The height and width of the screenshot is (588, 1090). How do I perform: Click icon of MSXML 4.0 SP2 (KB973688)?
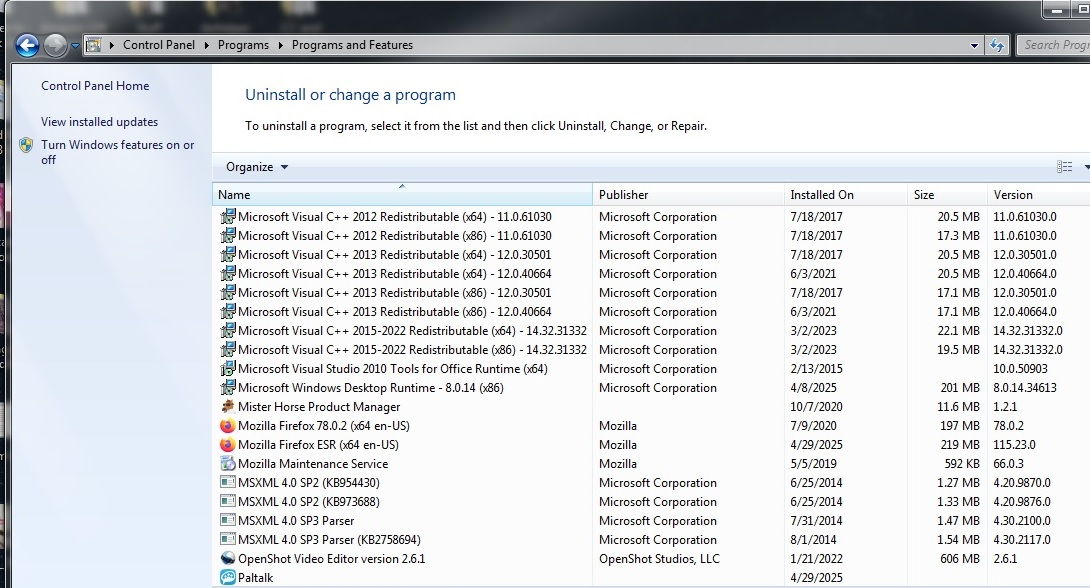coord(227,501)
